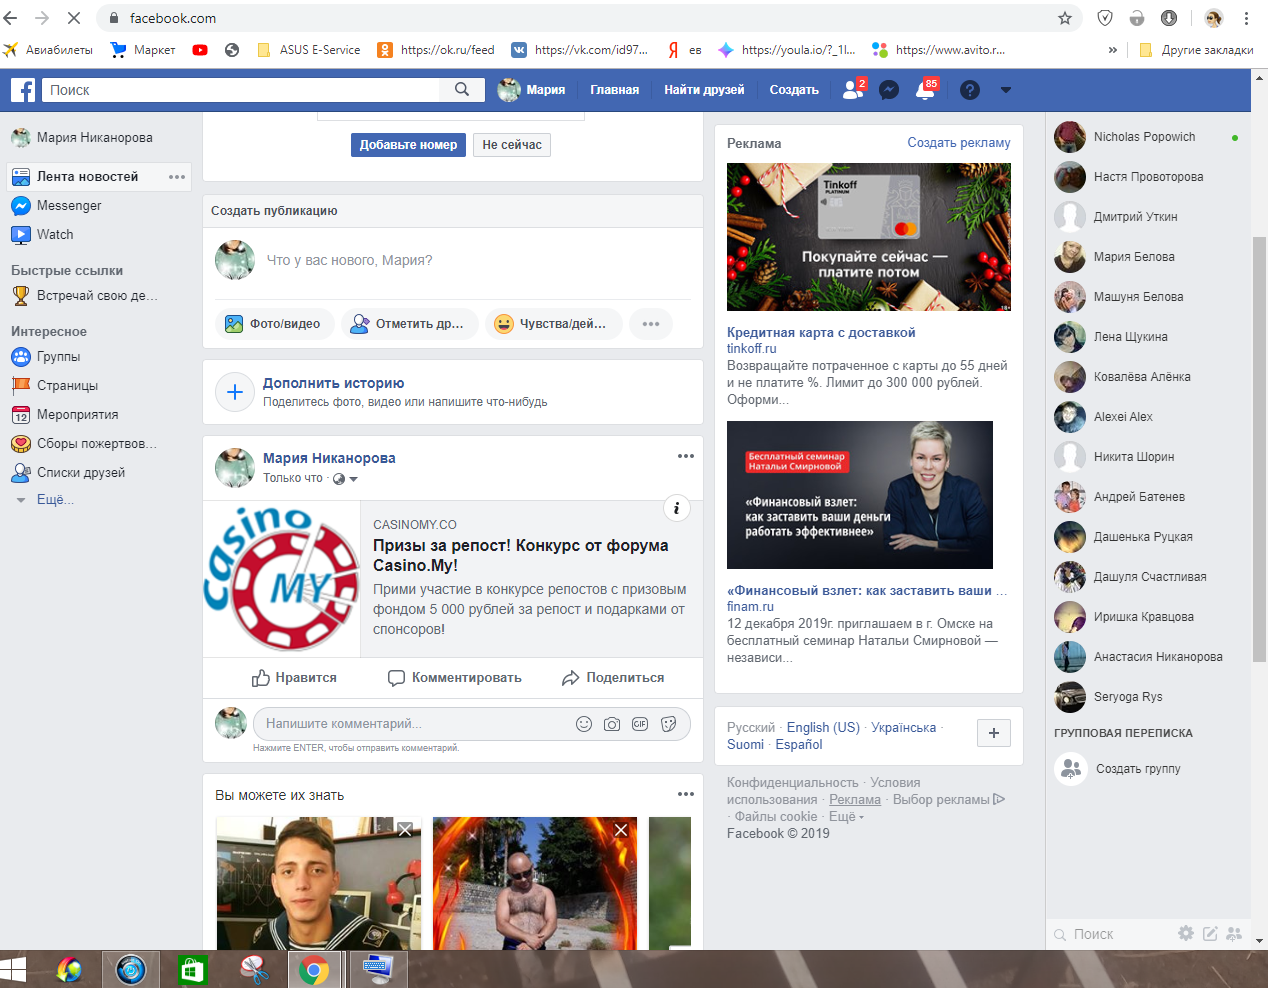Screen dimensions: 1268x988
Task: Click the search magnifier button
Action: (x=461, y=90)
